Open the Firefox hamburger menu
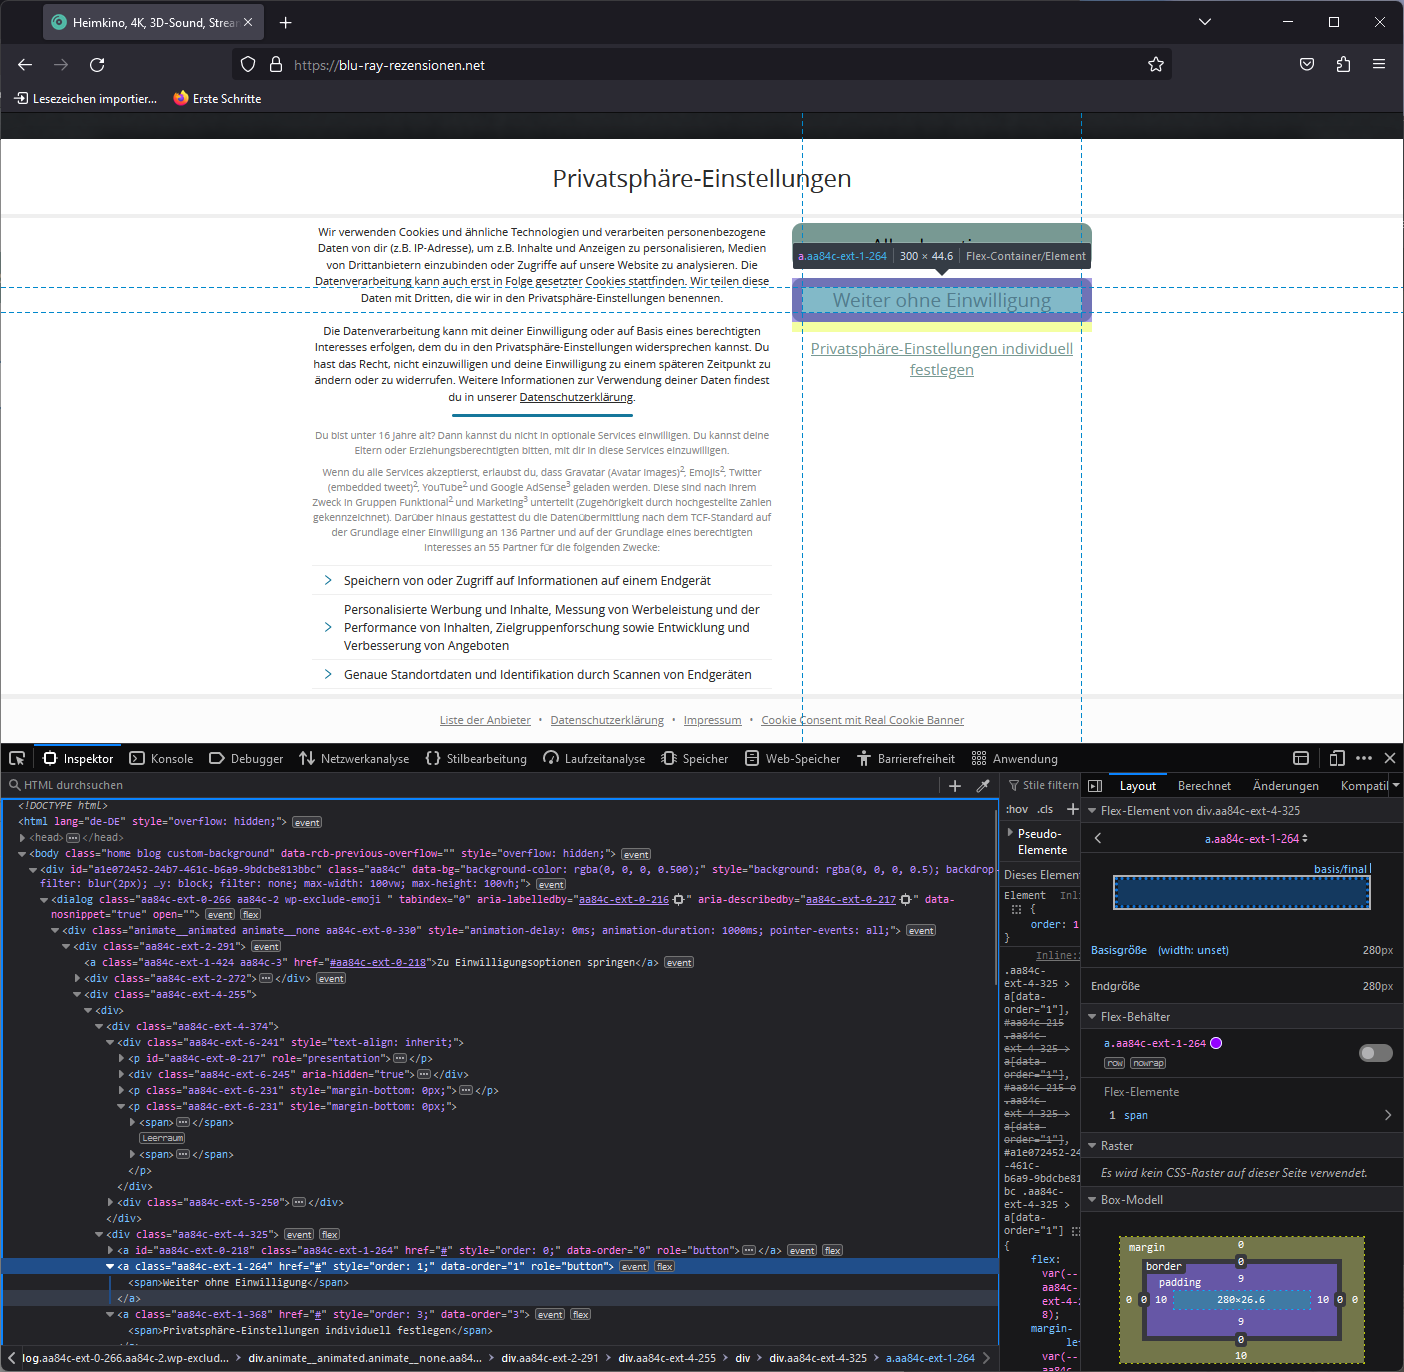 click(x=1379, y=64)
